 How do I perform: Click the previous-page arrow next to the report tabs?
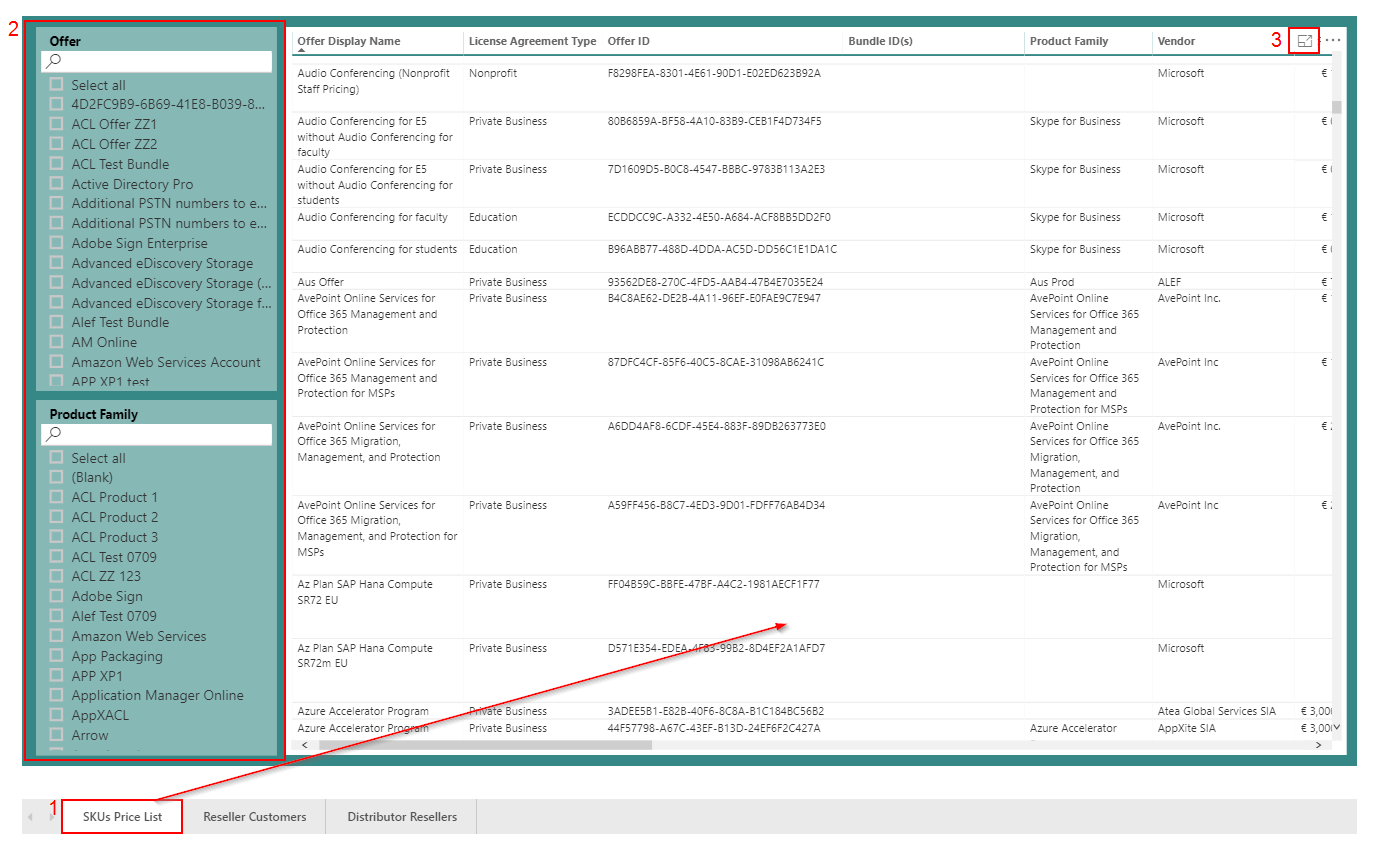[x=30, y=817]
